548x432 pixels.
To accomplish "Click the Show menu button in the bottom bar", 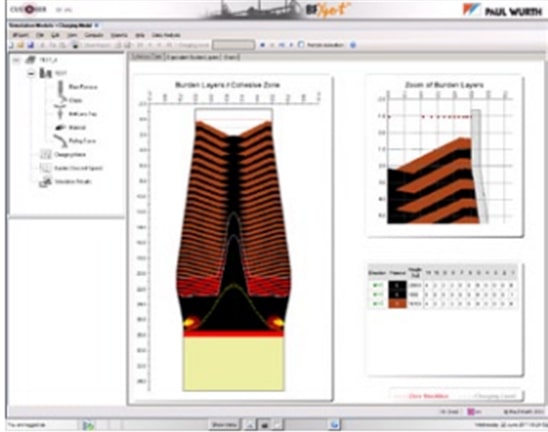I will pos(224,425).
